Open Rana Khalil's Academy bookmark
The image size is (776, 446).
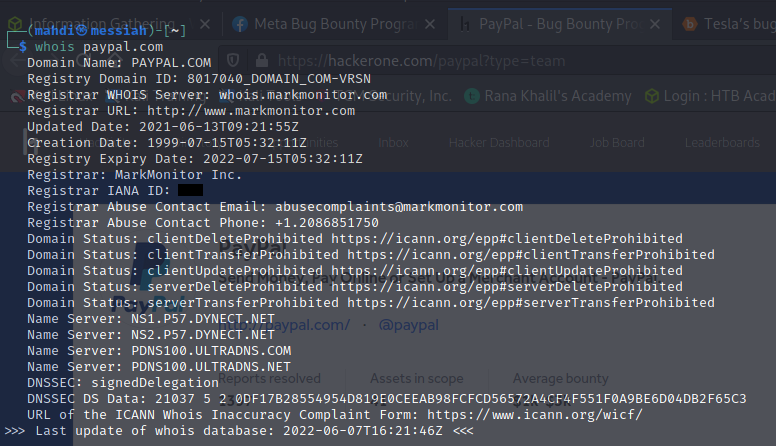(x=548, y=96)
